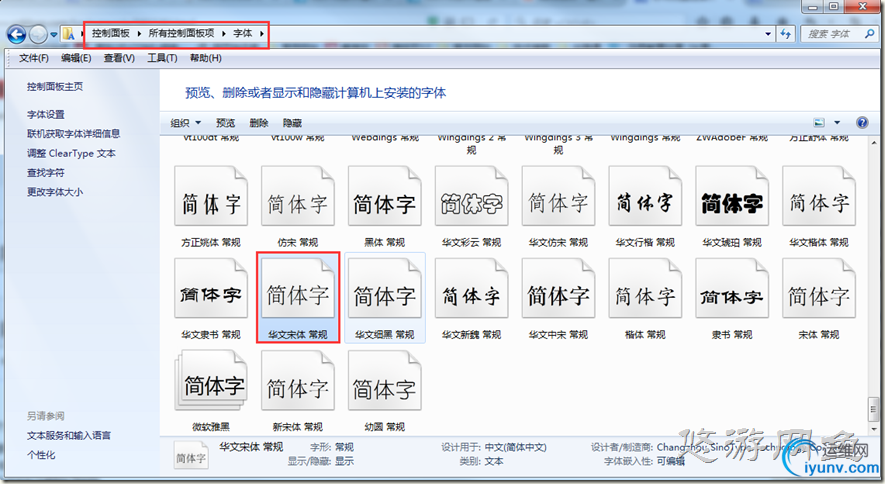
Task: Select the 华文楷体 常规 font icon
Action: coord(820,196)
